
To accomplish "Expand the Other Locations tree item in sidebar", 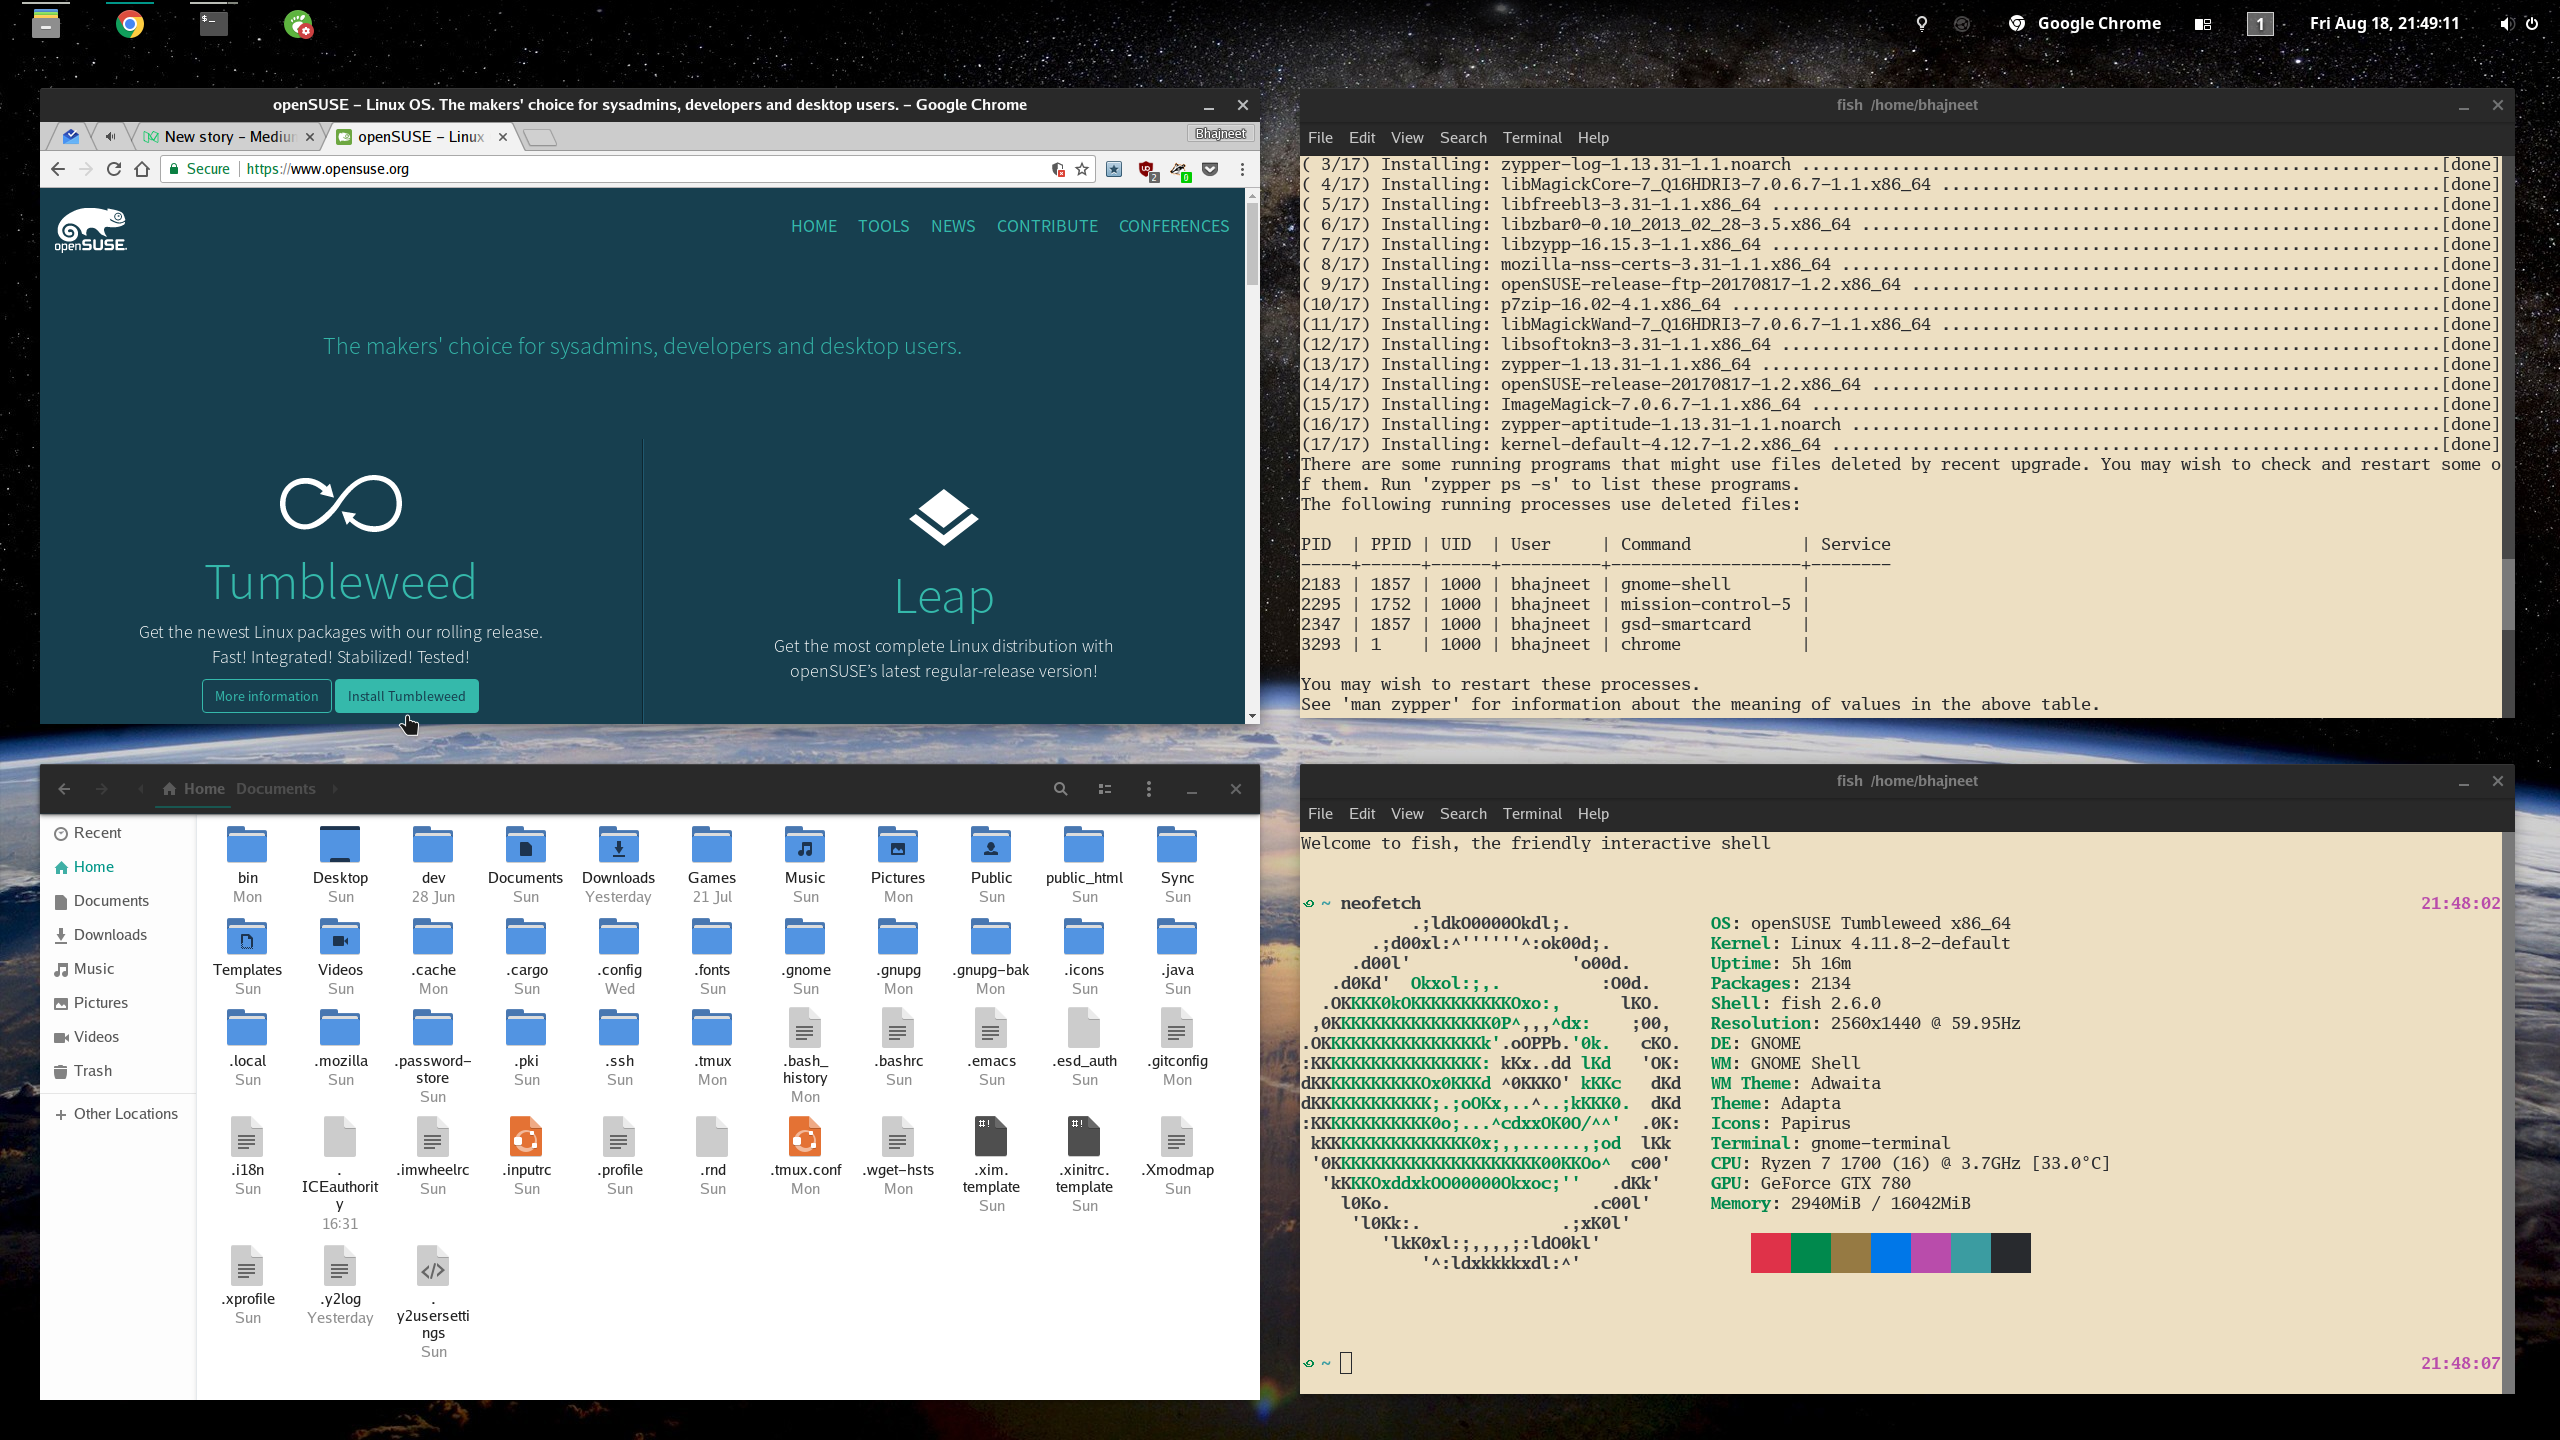I will (62, 1113).
